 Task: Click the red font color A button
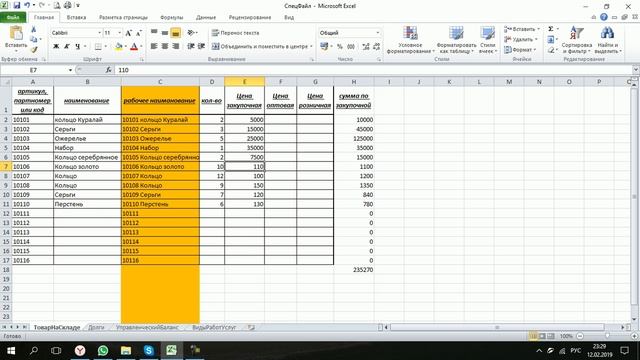[x=133, y=47]
